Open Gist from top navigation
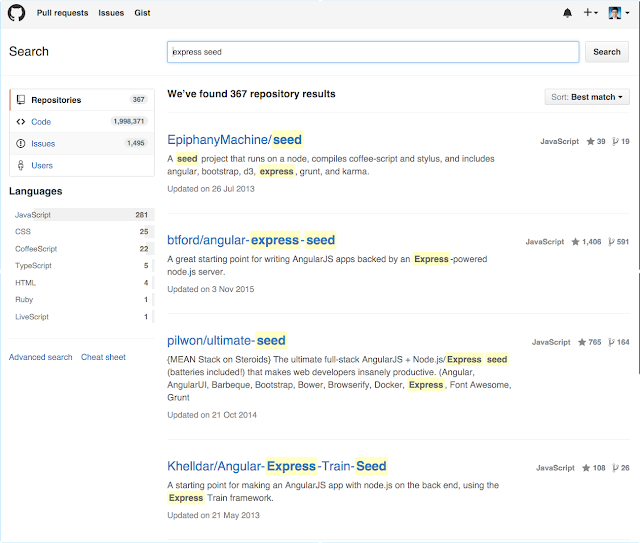Image resolution: width=640 pixels, height=543 pixels. tap(142, 13)
